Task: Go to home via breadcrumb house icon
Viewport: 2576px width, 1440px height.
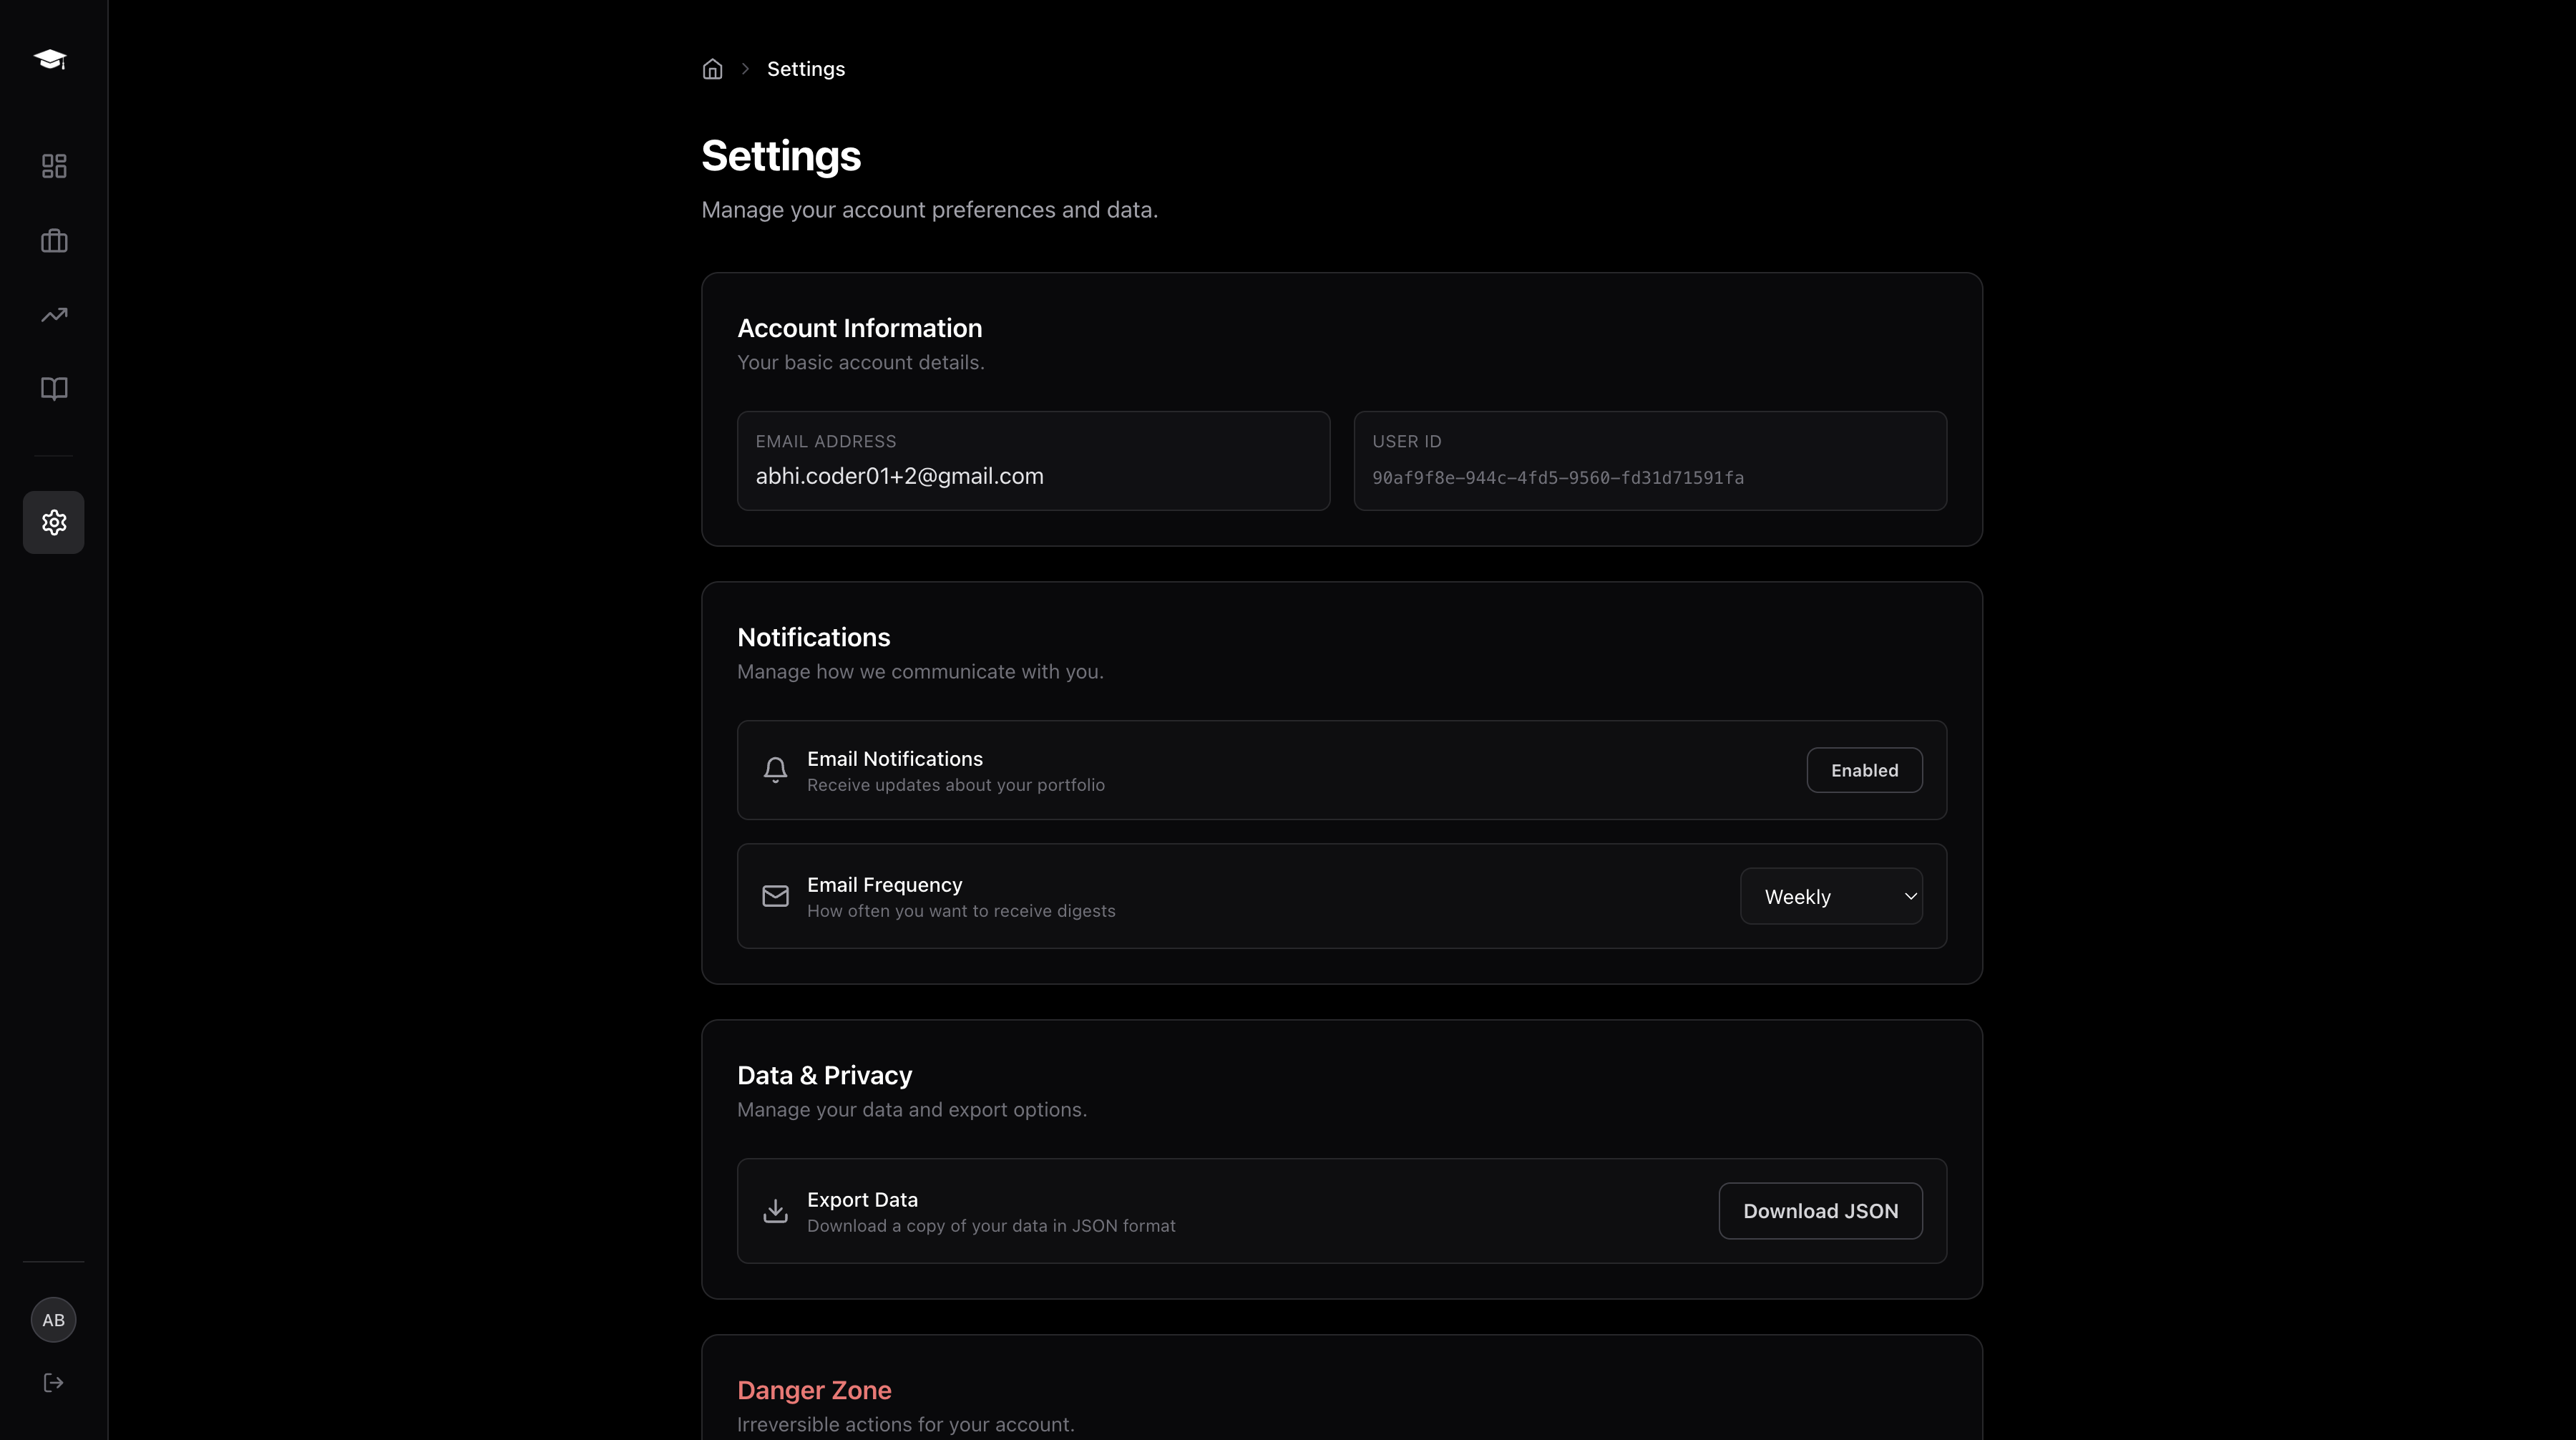Action: pyautogui.click(x=712, y=69)
